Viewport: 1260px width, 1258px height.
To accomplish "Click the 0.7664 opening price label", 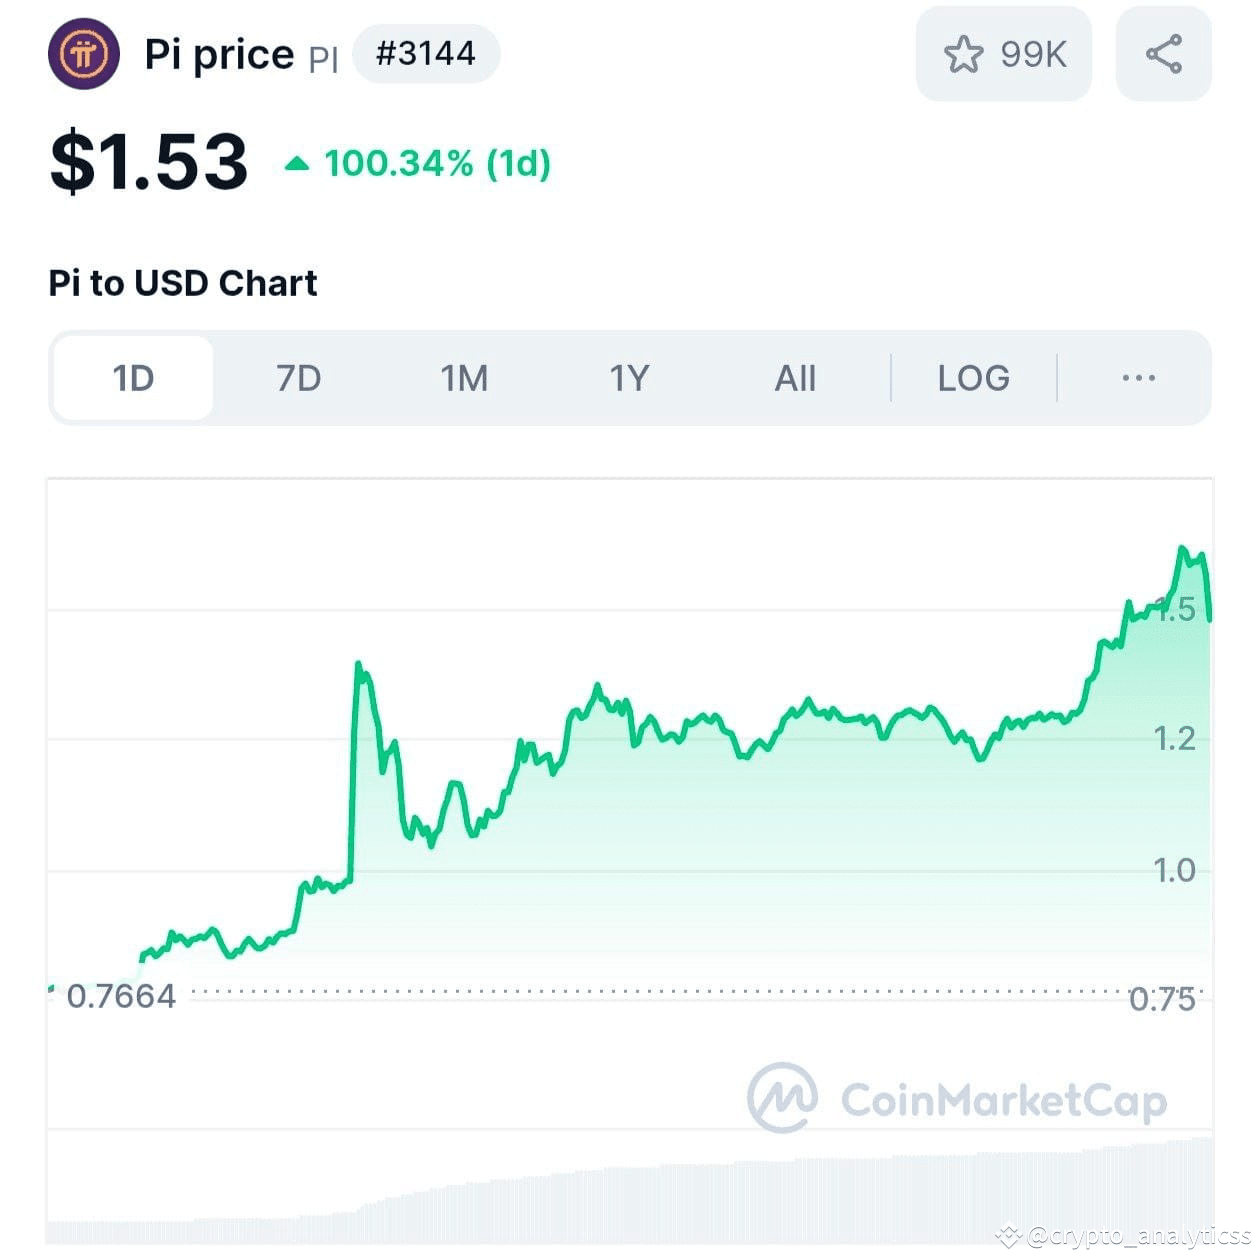I will click(121, 996).
